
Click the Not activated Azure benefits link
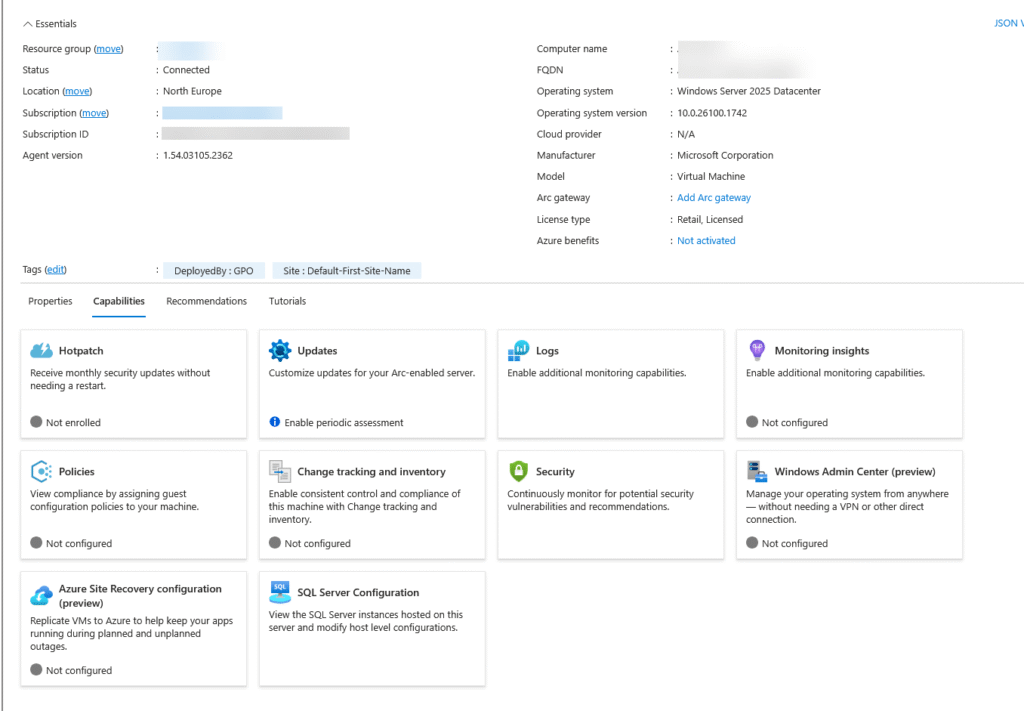click(x=706, y=241)
